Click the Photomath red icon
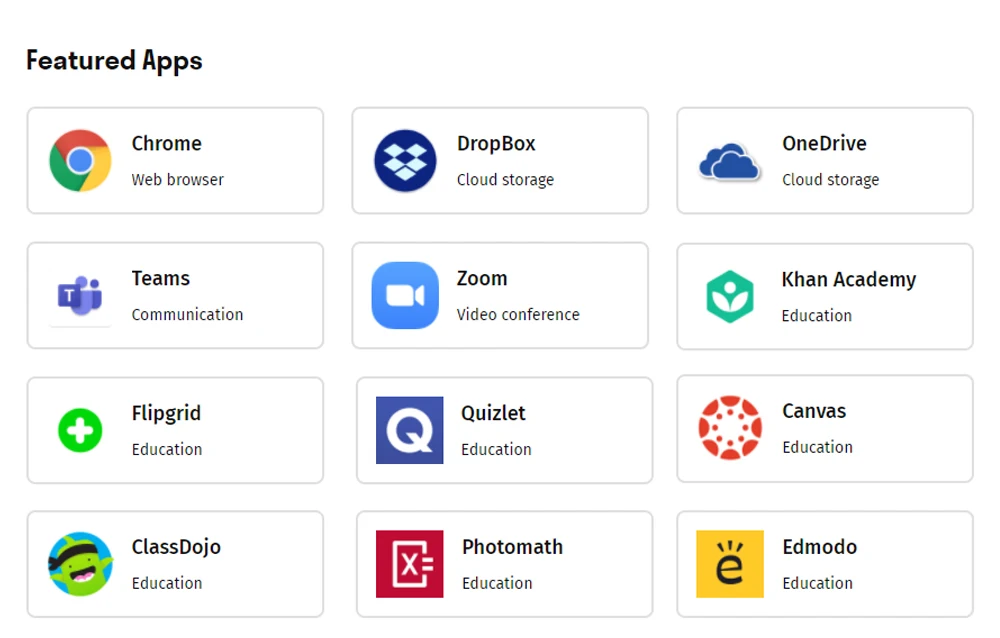Viewport: 1000px width, 638px height. point(409,564)
